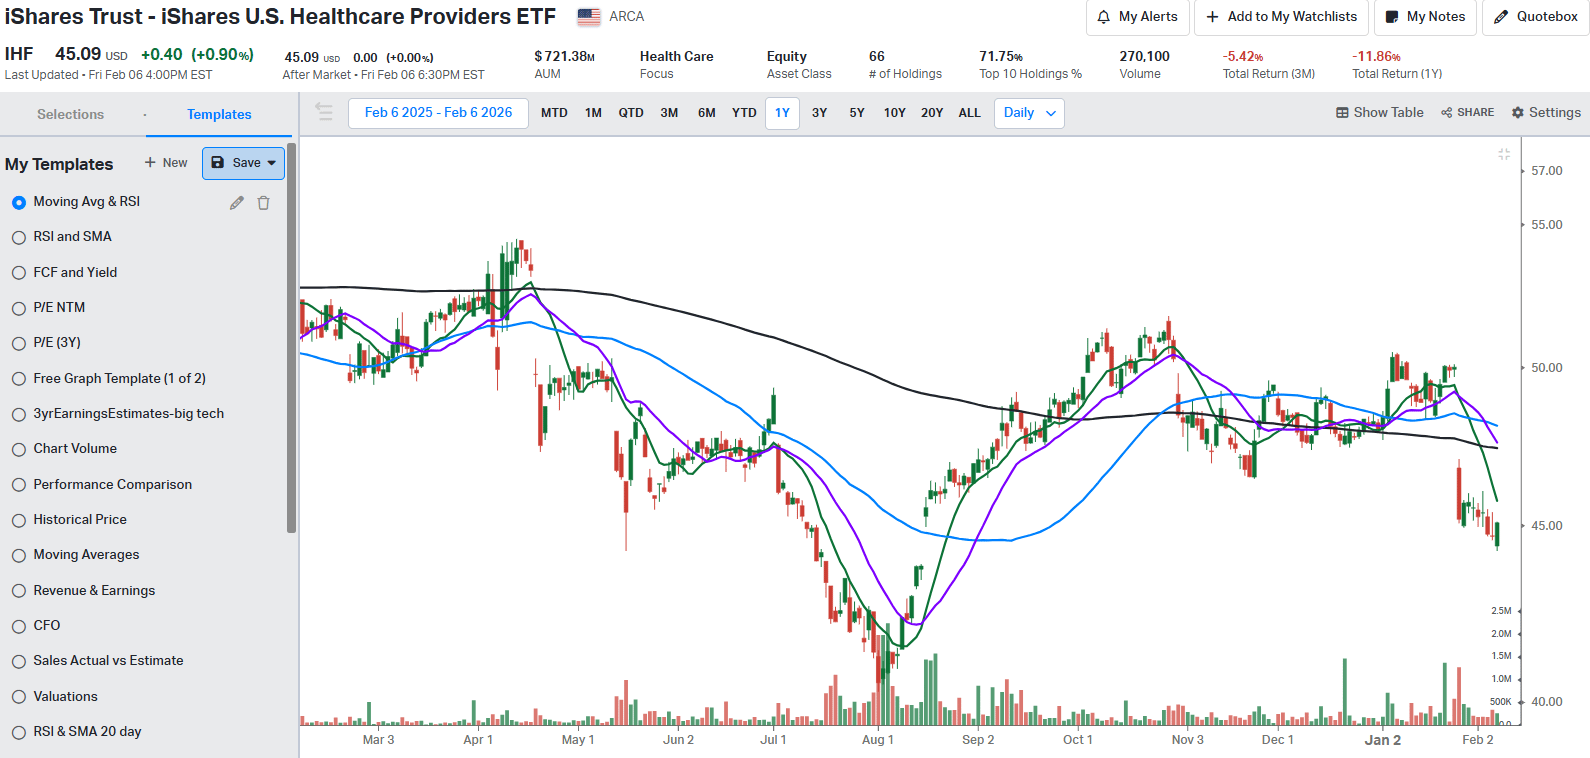1590x758 pixels.
Task: Select the Moving Averages template radio
Action: (19, 555)
